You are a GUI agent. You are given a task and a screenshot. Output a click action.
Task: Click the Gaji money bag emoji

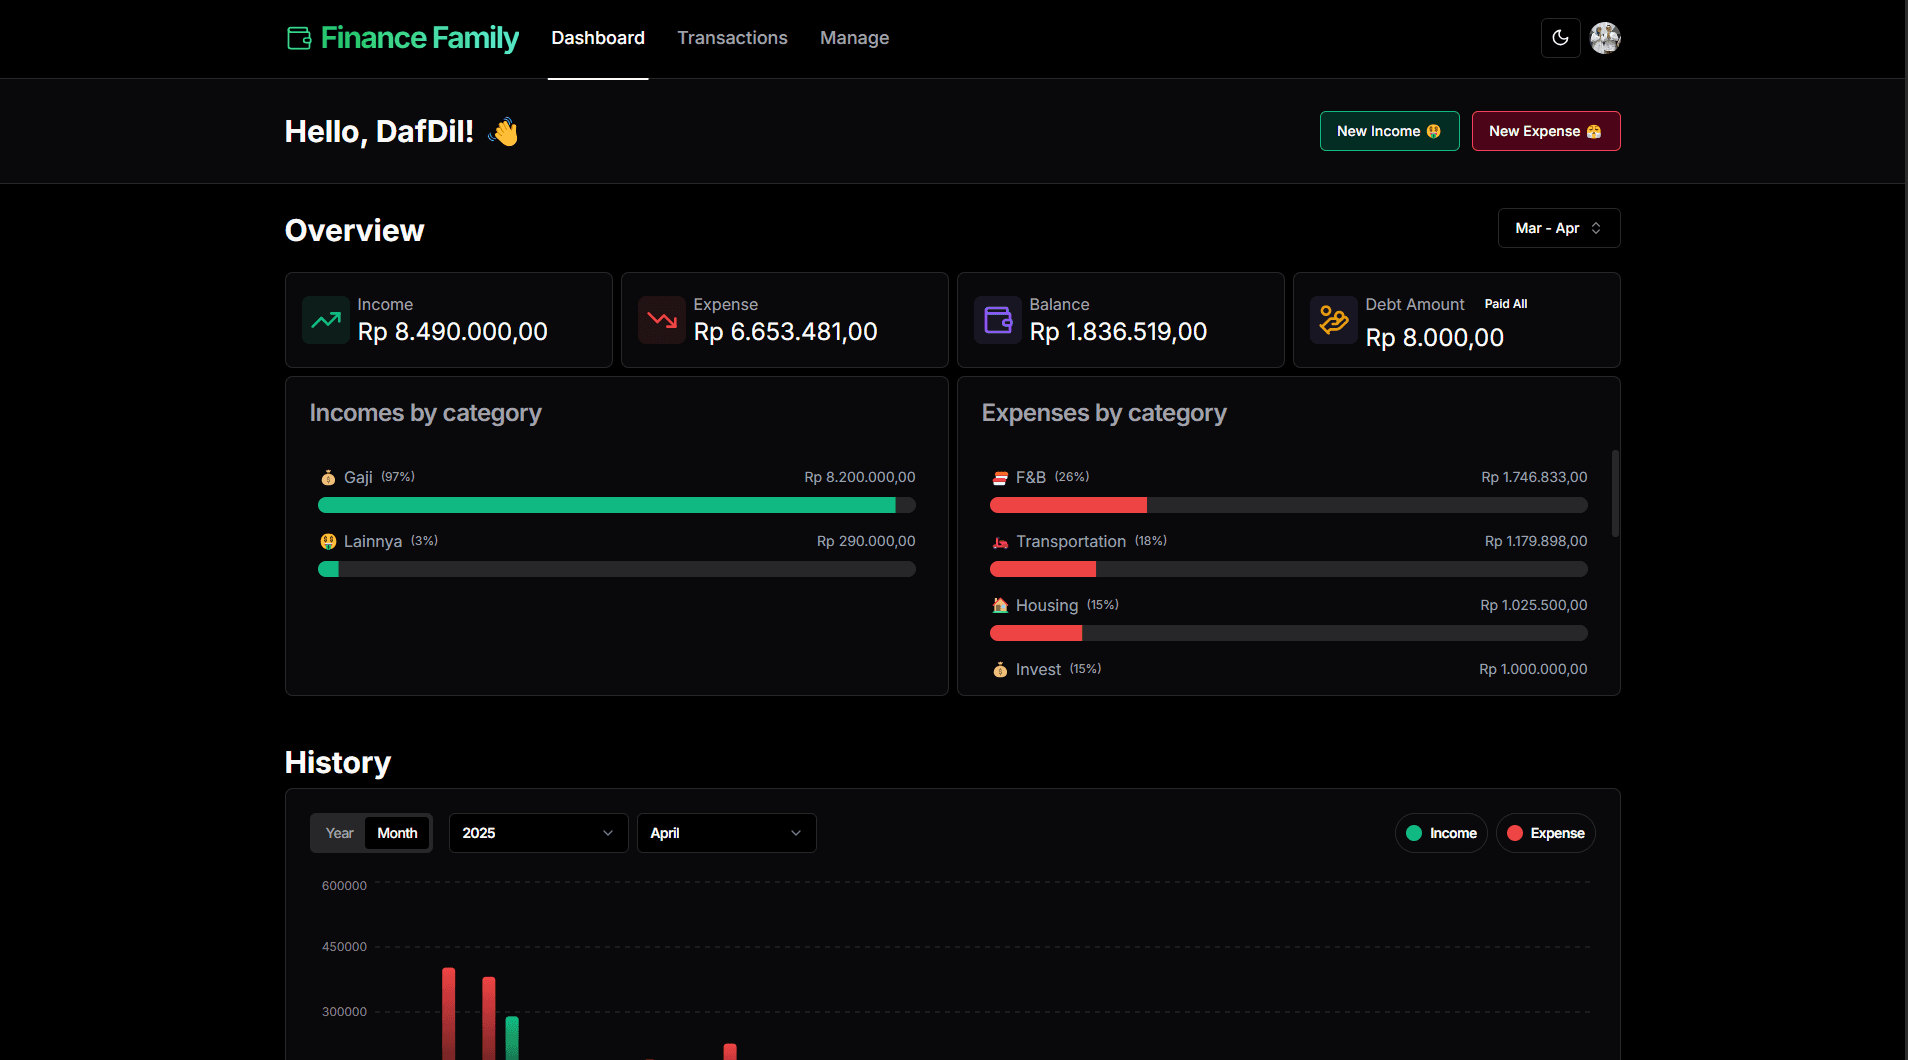point(328,478)
